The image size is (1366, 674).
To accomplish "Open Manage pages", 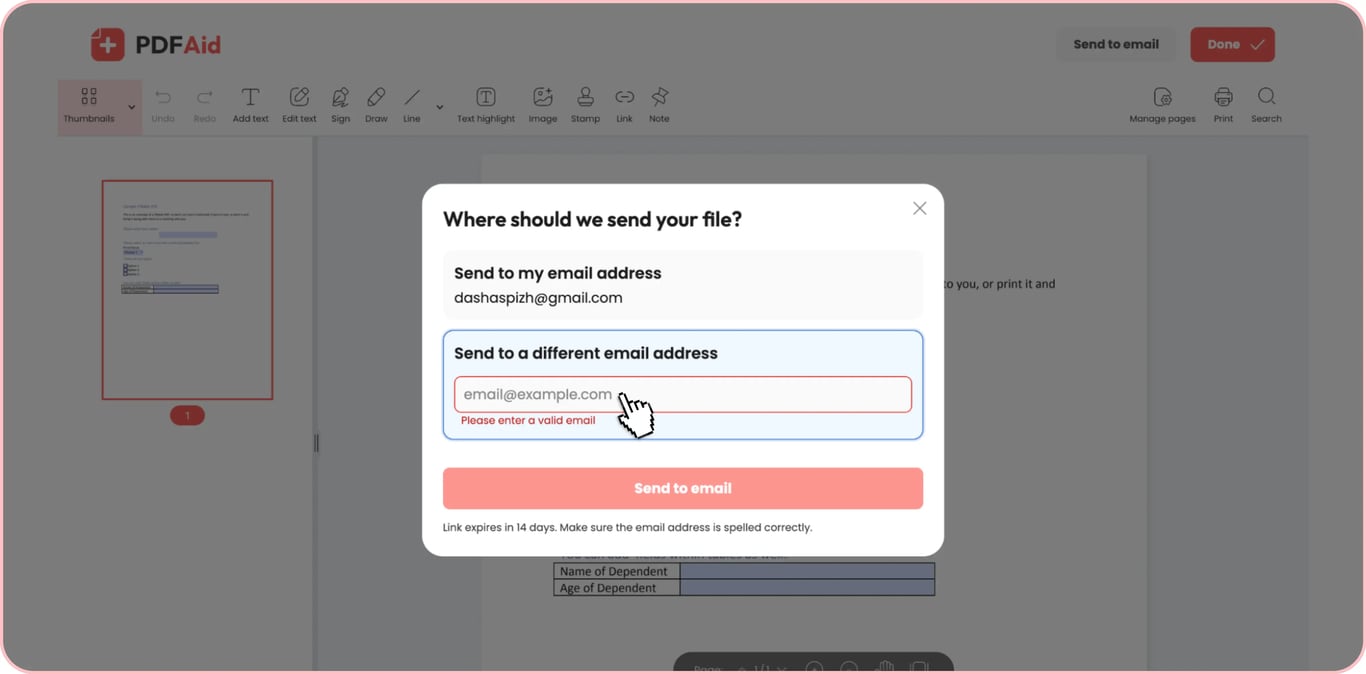I will pyautogui.click(x=1162, y=105).
